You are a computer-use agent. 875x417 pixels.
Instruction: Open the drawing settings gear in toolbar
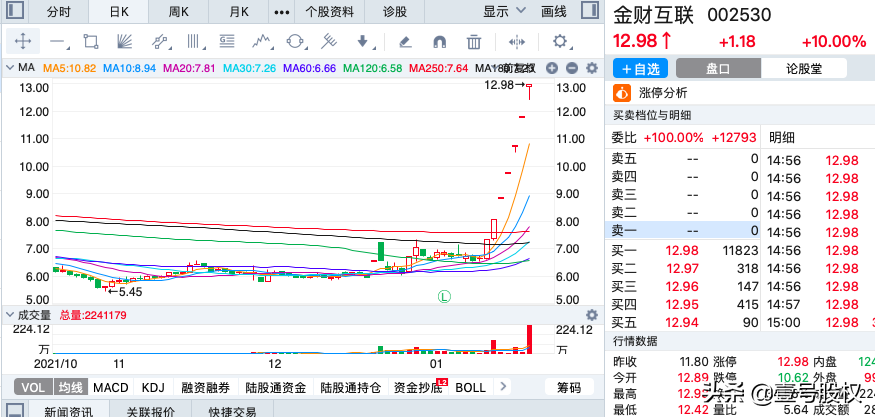click(x=560, y=41)
